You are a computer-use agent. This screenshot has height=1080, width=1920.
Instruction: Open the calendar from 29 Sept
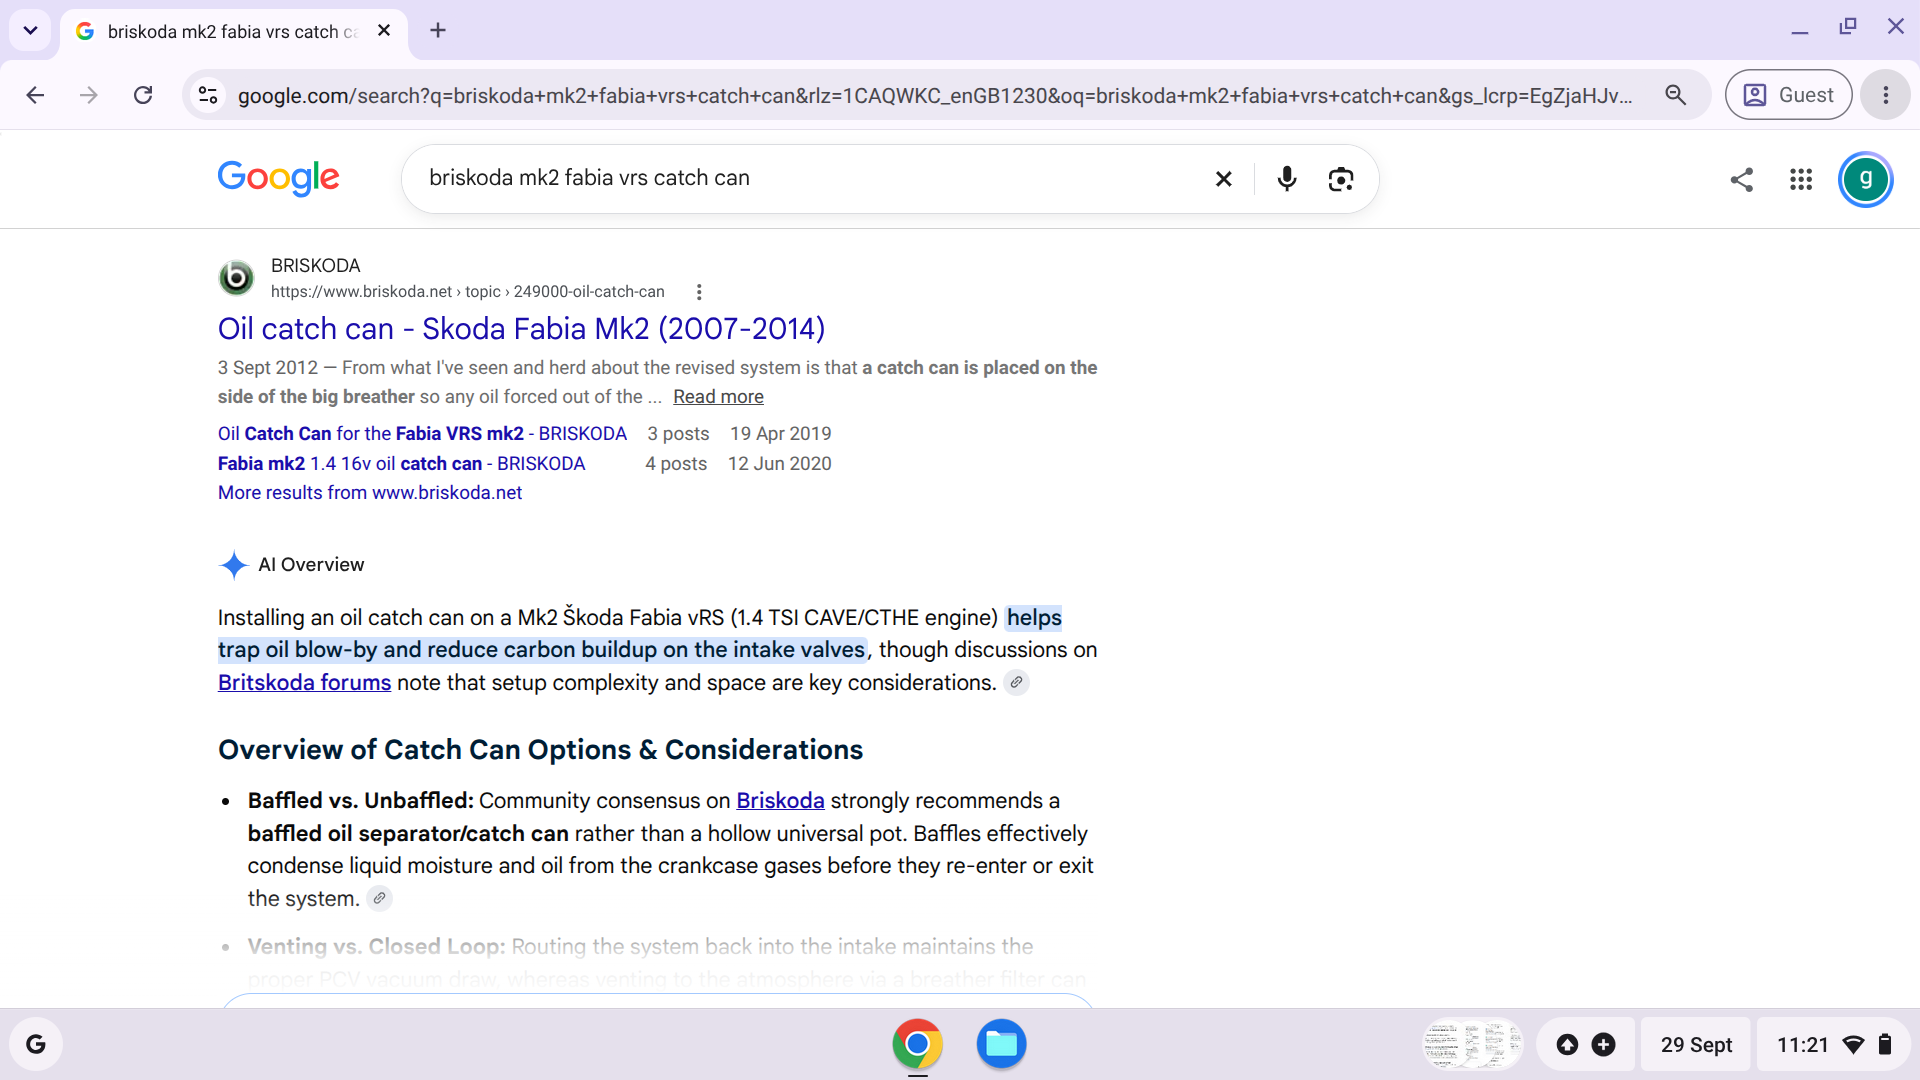pyautogui.click(x=1696, y=1045)
